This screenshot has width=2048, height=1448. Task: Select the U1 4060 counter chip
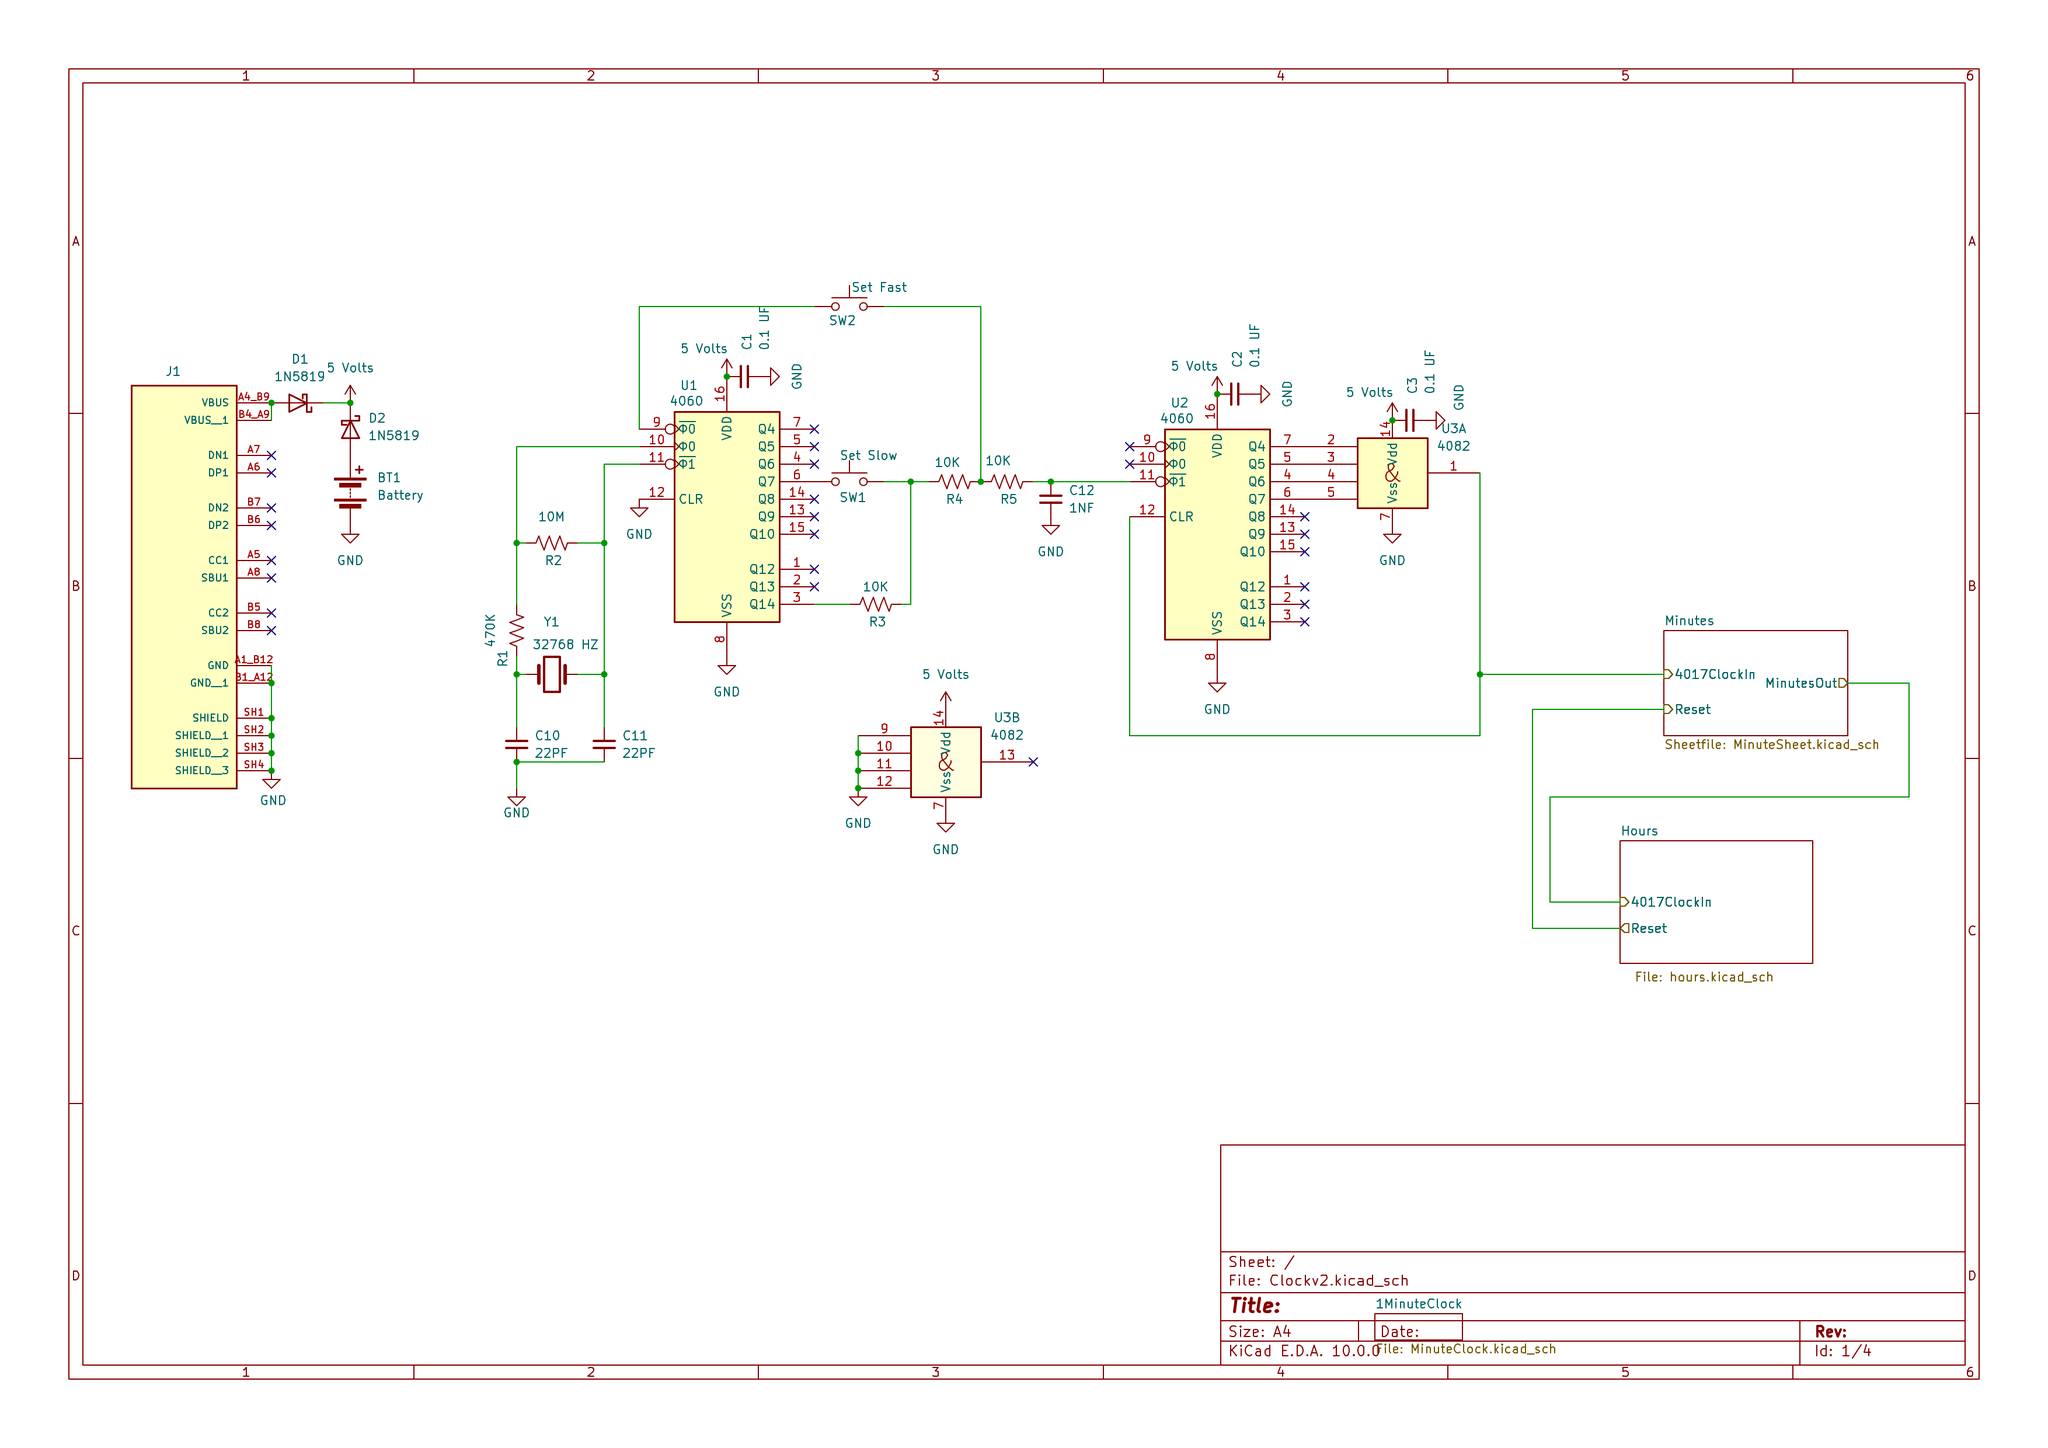727,517
